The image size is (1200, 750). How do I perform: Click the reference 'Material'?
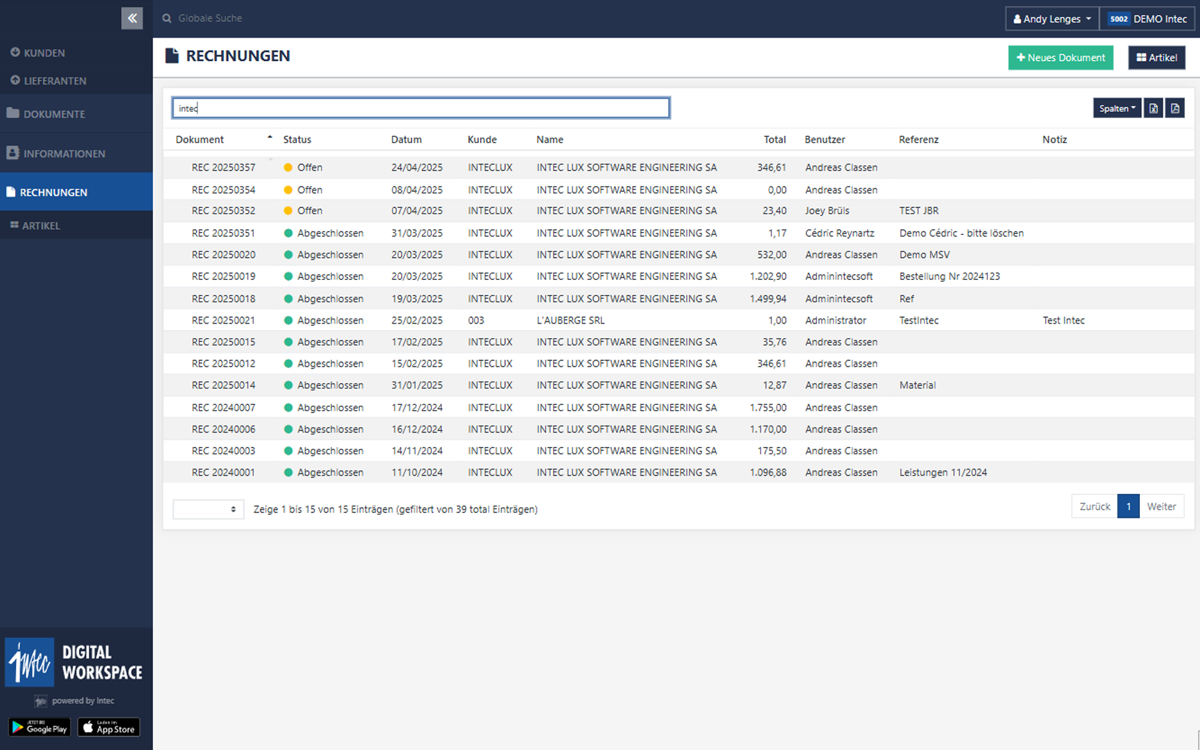917,385
